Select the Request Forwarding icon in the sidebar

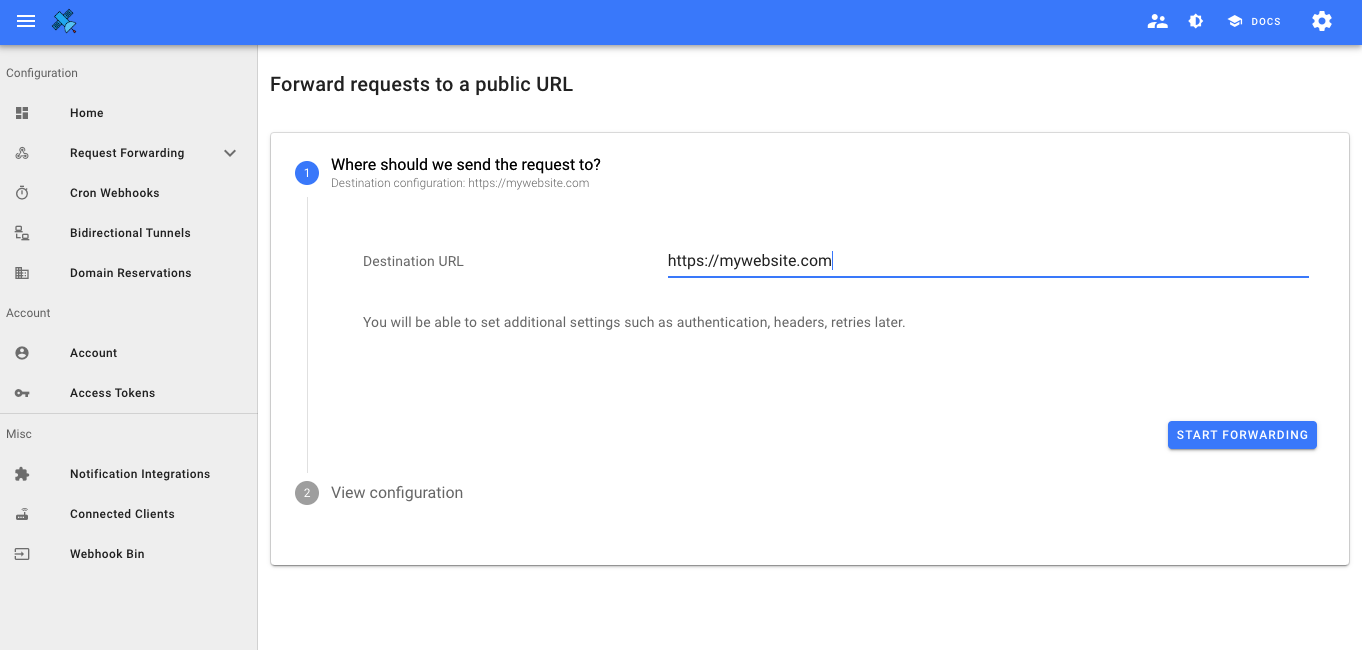coord(22,152)
